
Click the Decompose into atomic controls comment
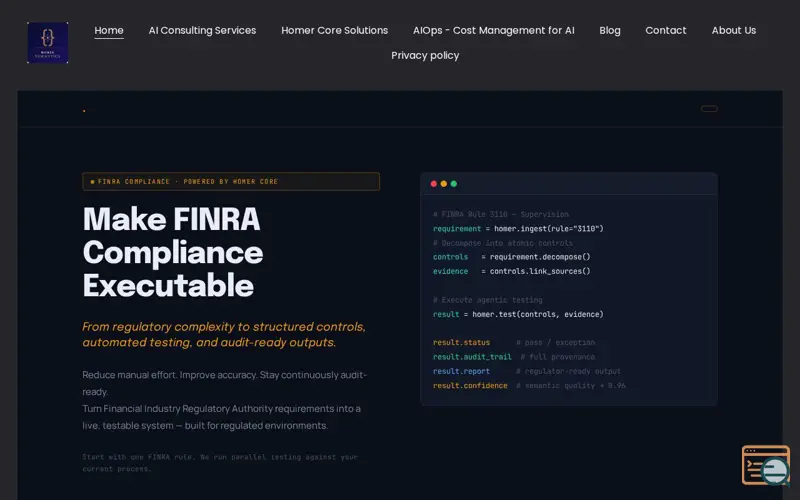coord(503,243)
